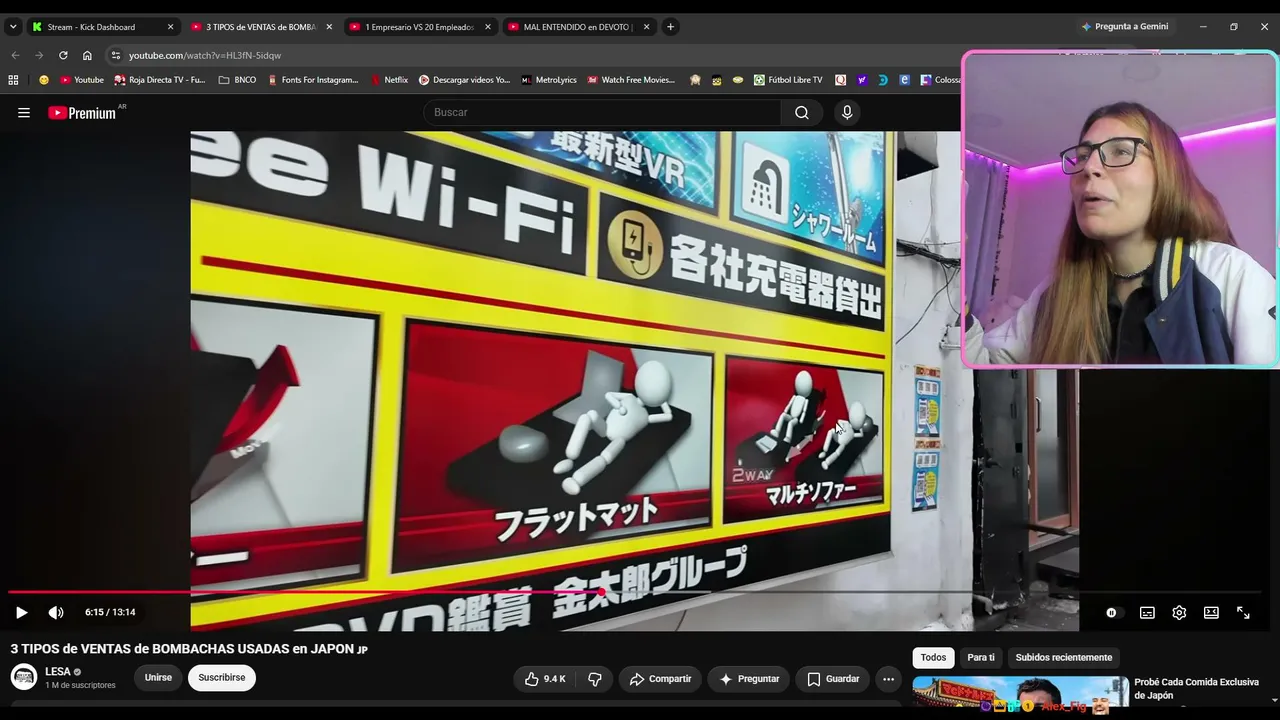Open the Youtube bookmark
Viewport: 1280px width, 720px height.
click(81, 80)
